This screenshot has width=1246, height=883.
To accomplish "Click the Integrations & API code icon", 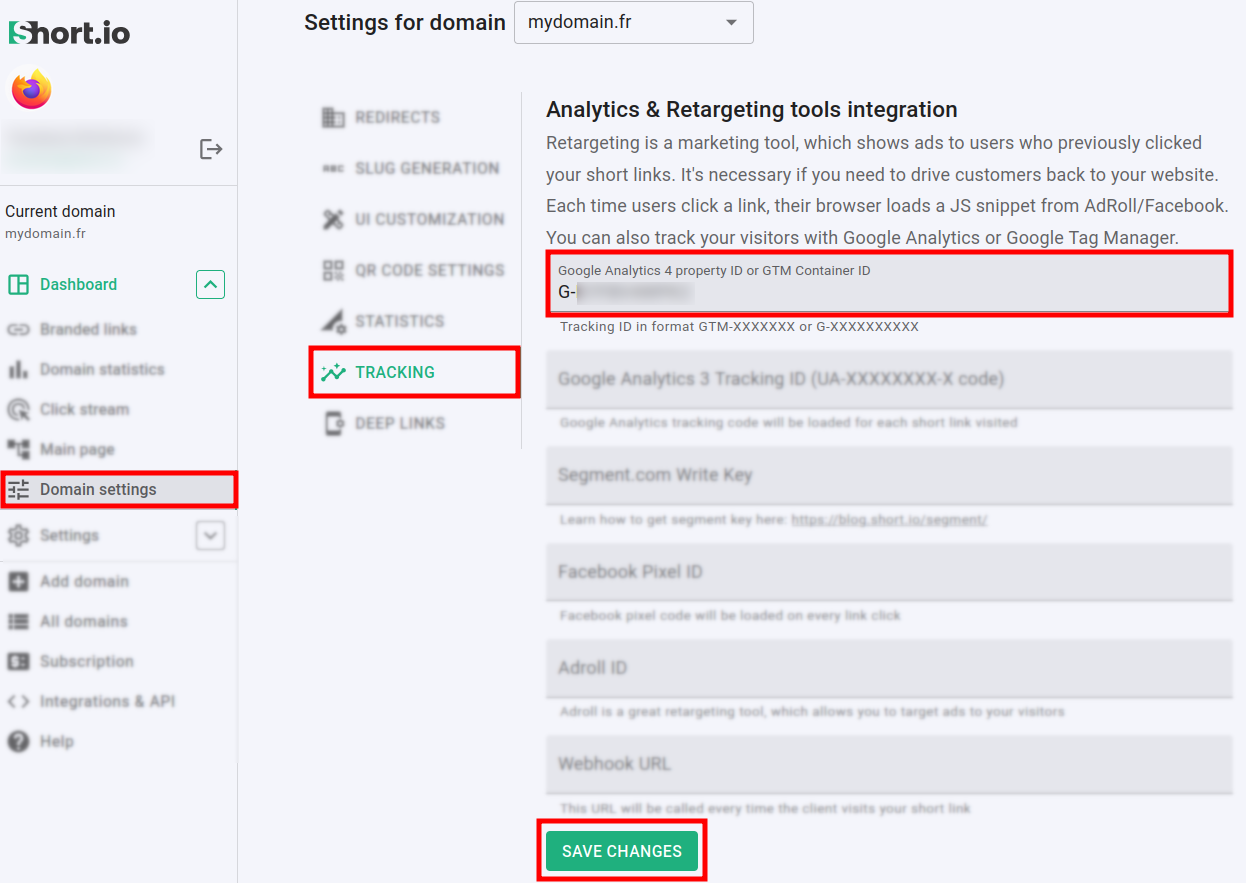I will pos(18,702).
